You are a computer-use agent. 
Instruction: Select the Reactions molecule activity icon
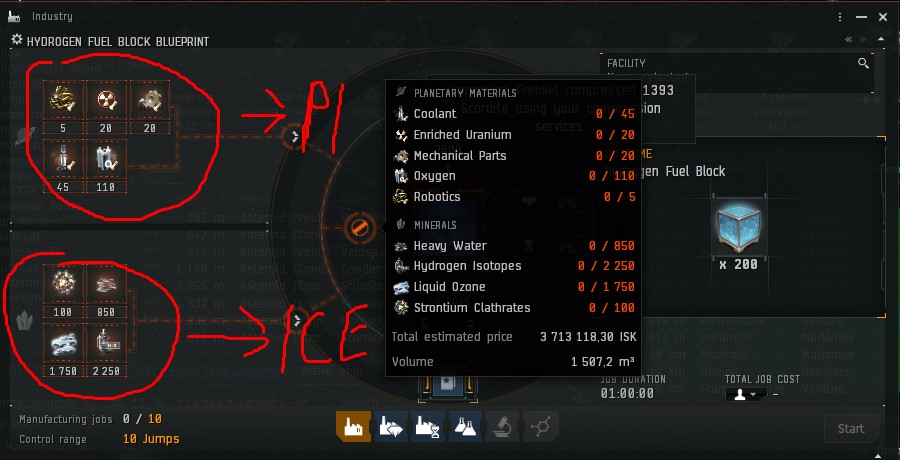(541, 427)
